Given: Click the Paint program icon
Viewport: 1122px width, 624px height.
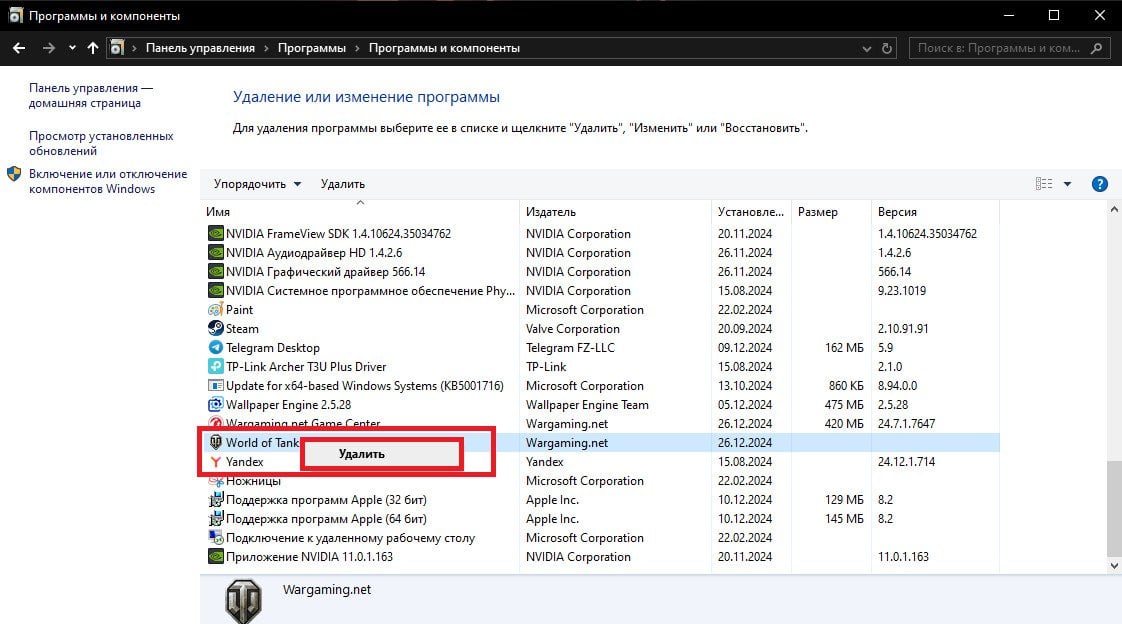Looking at the screenshot, I should pyautogui.click(x=215, y=310).
